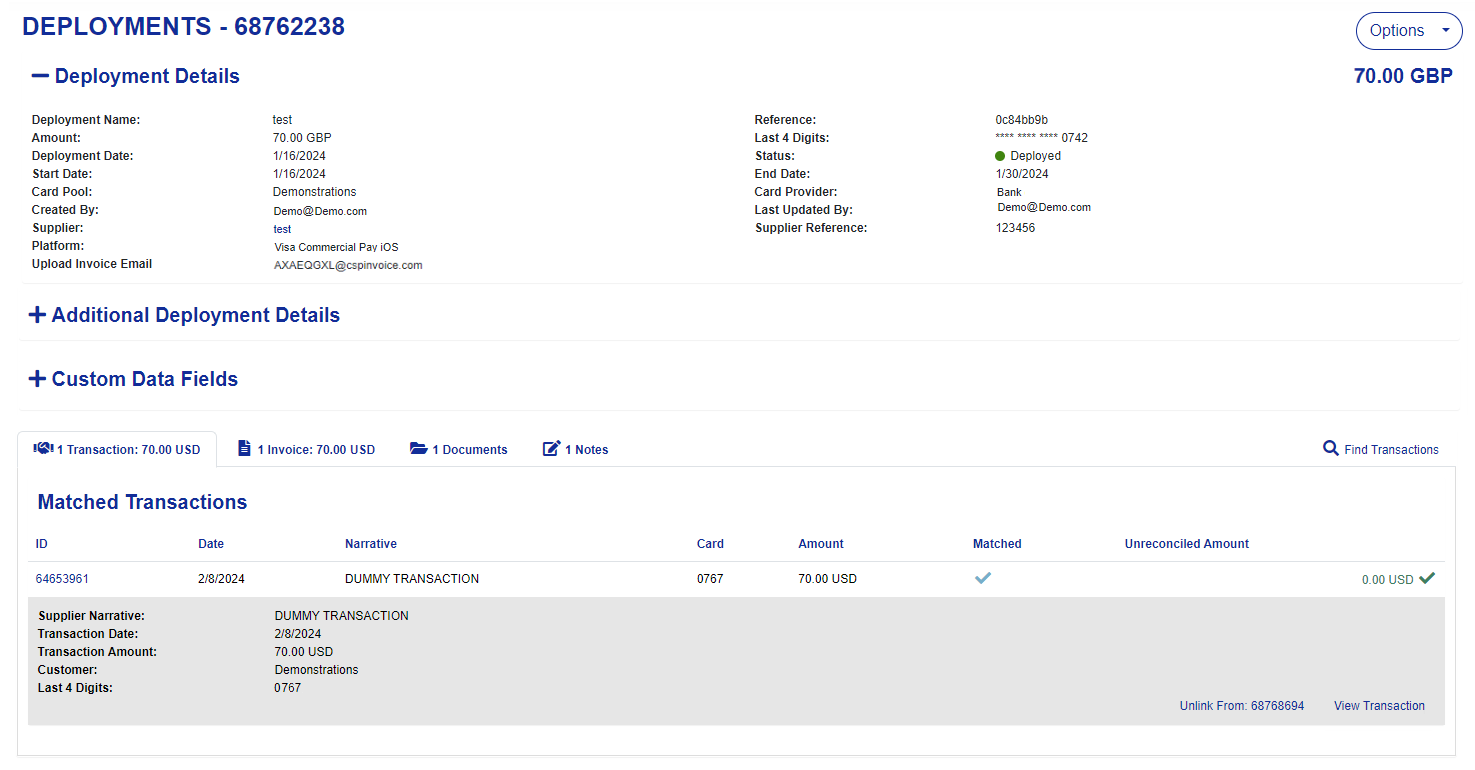Open the 1 Notes tab
The width and height of the screenshot is (1475, 770).
[575, 450]
